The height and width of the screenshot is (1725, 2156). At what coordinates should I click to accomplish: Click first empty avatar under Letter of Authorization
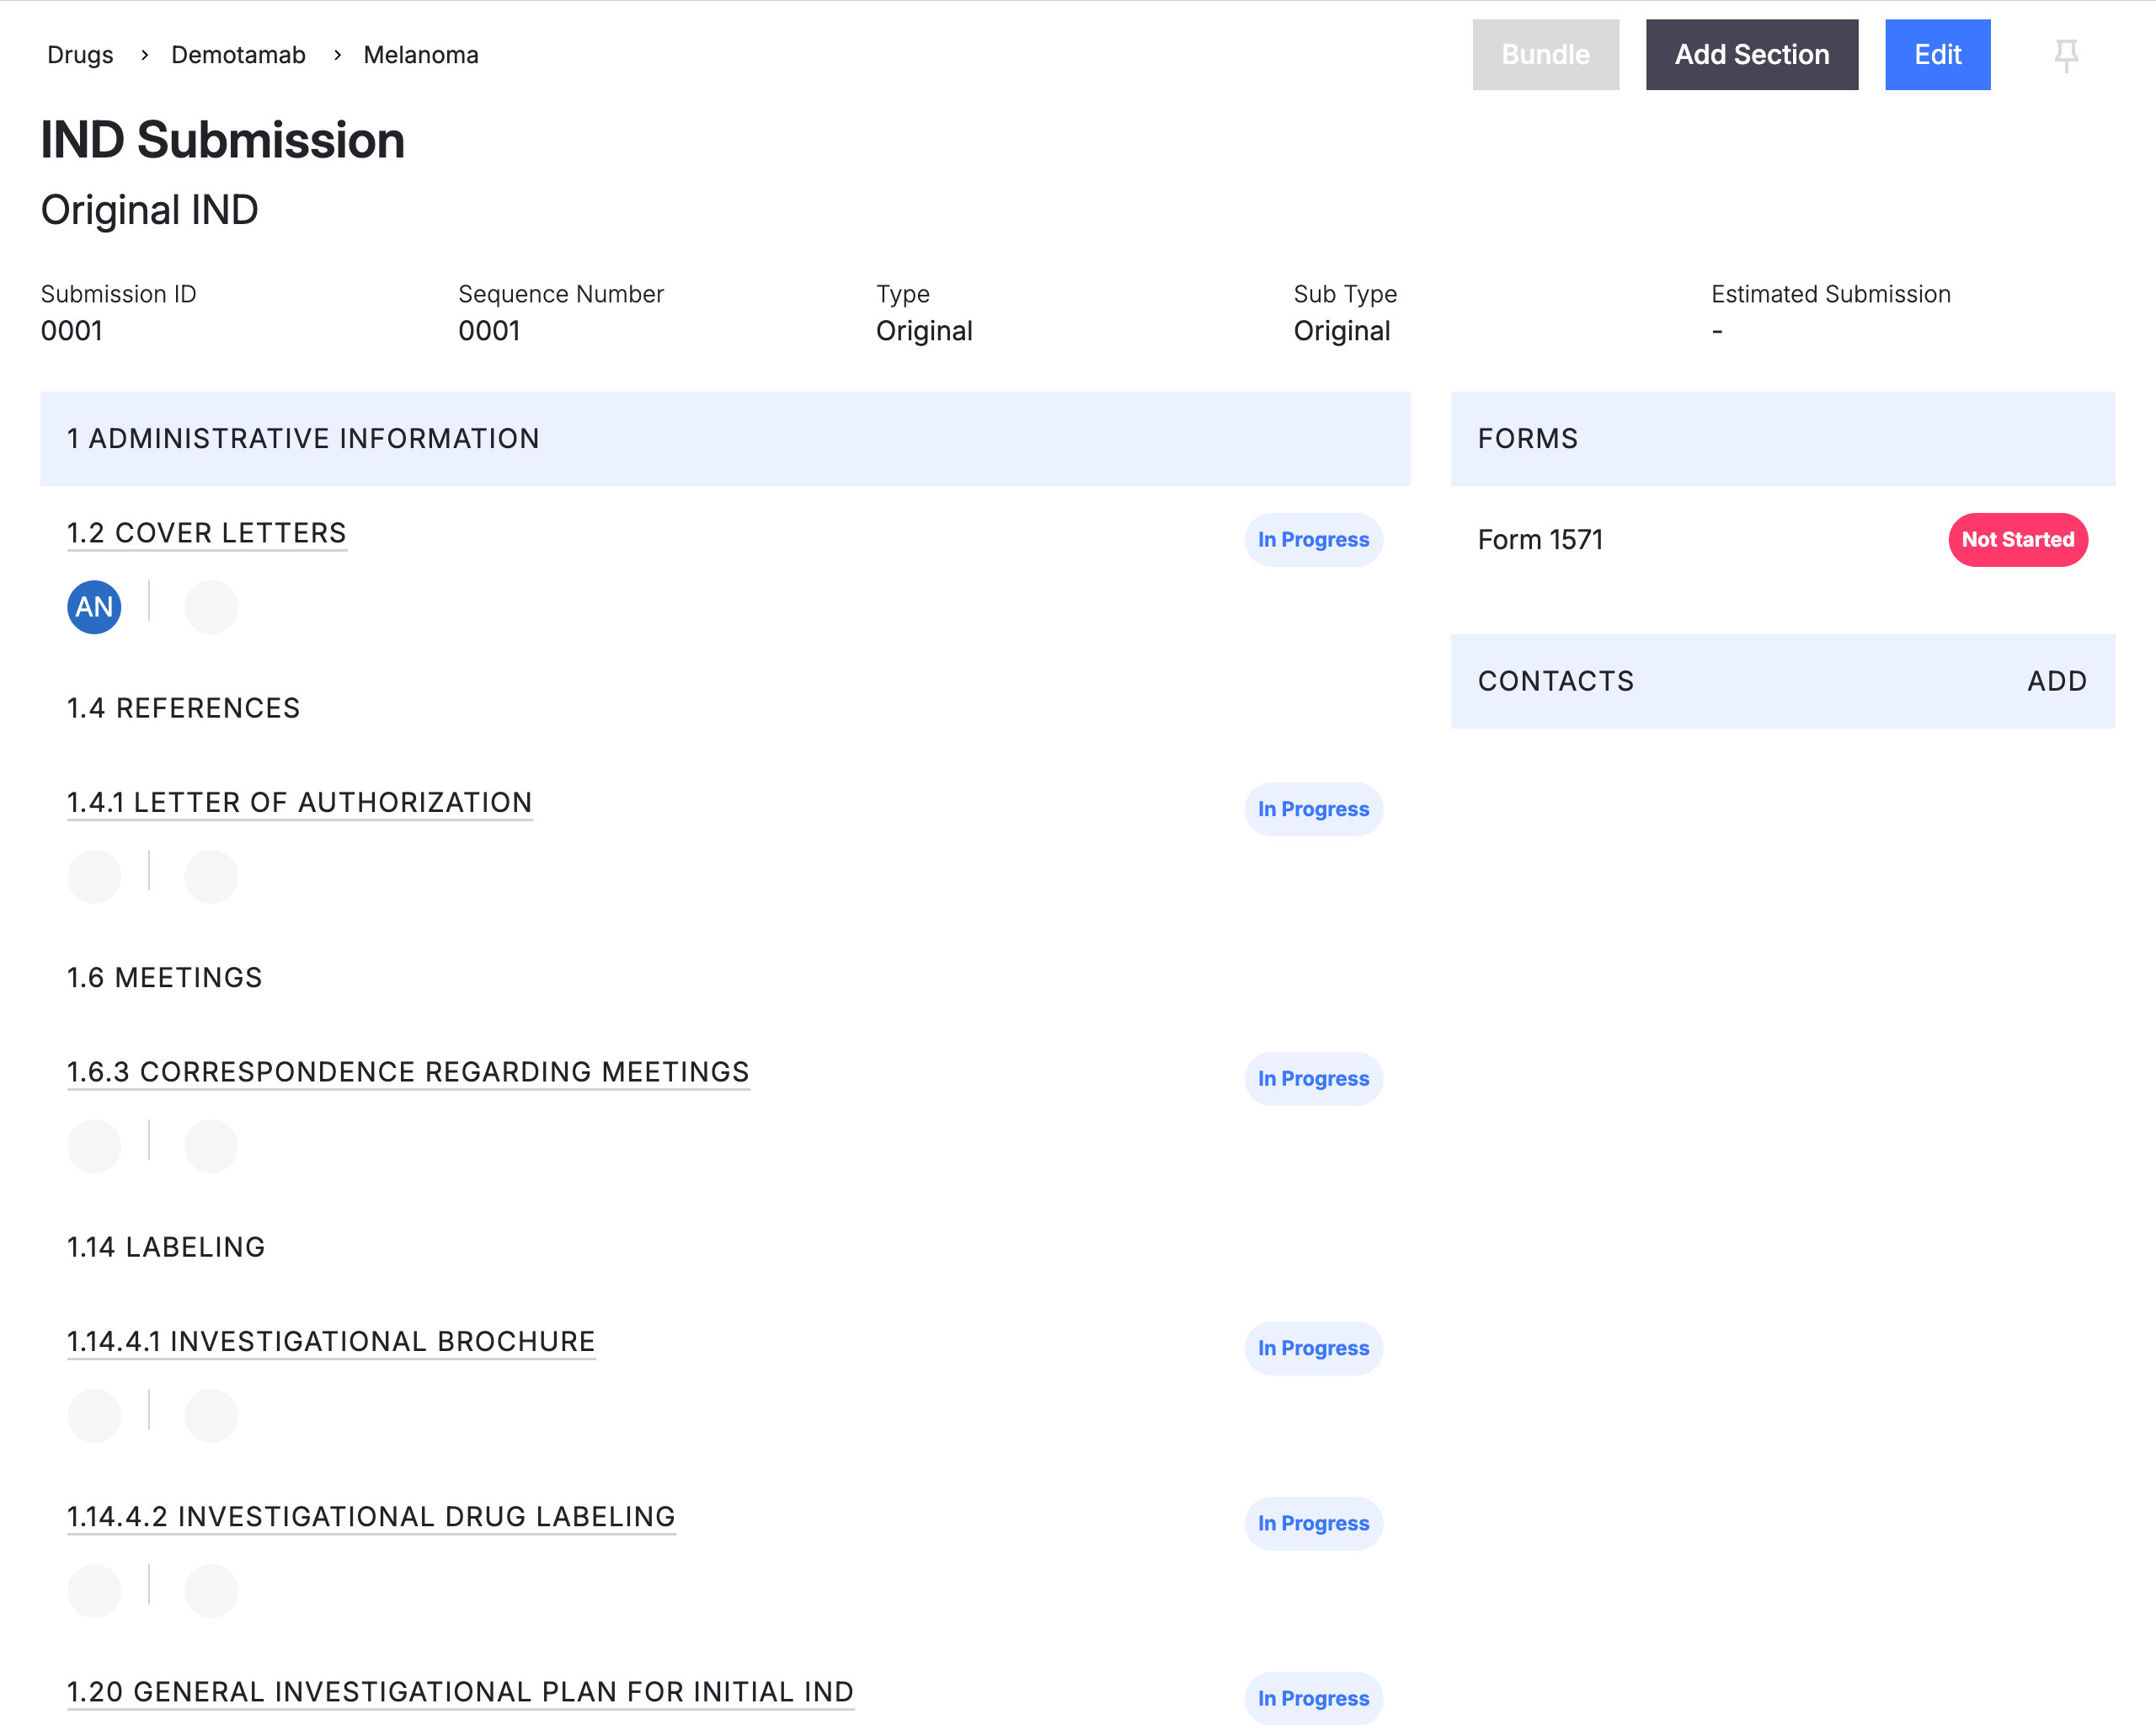coord(94,877)
